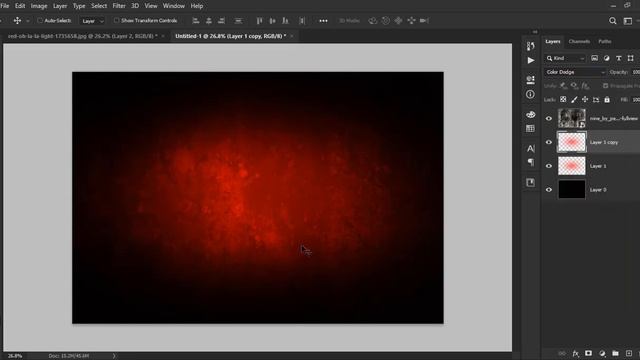640x360 pixels.
Task: Open the Auto-Select Layer dropdown
Action: (92, 21)
